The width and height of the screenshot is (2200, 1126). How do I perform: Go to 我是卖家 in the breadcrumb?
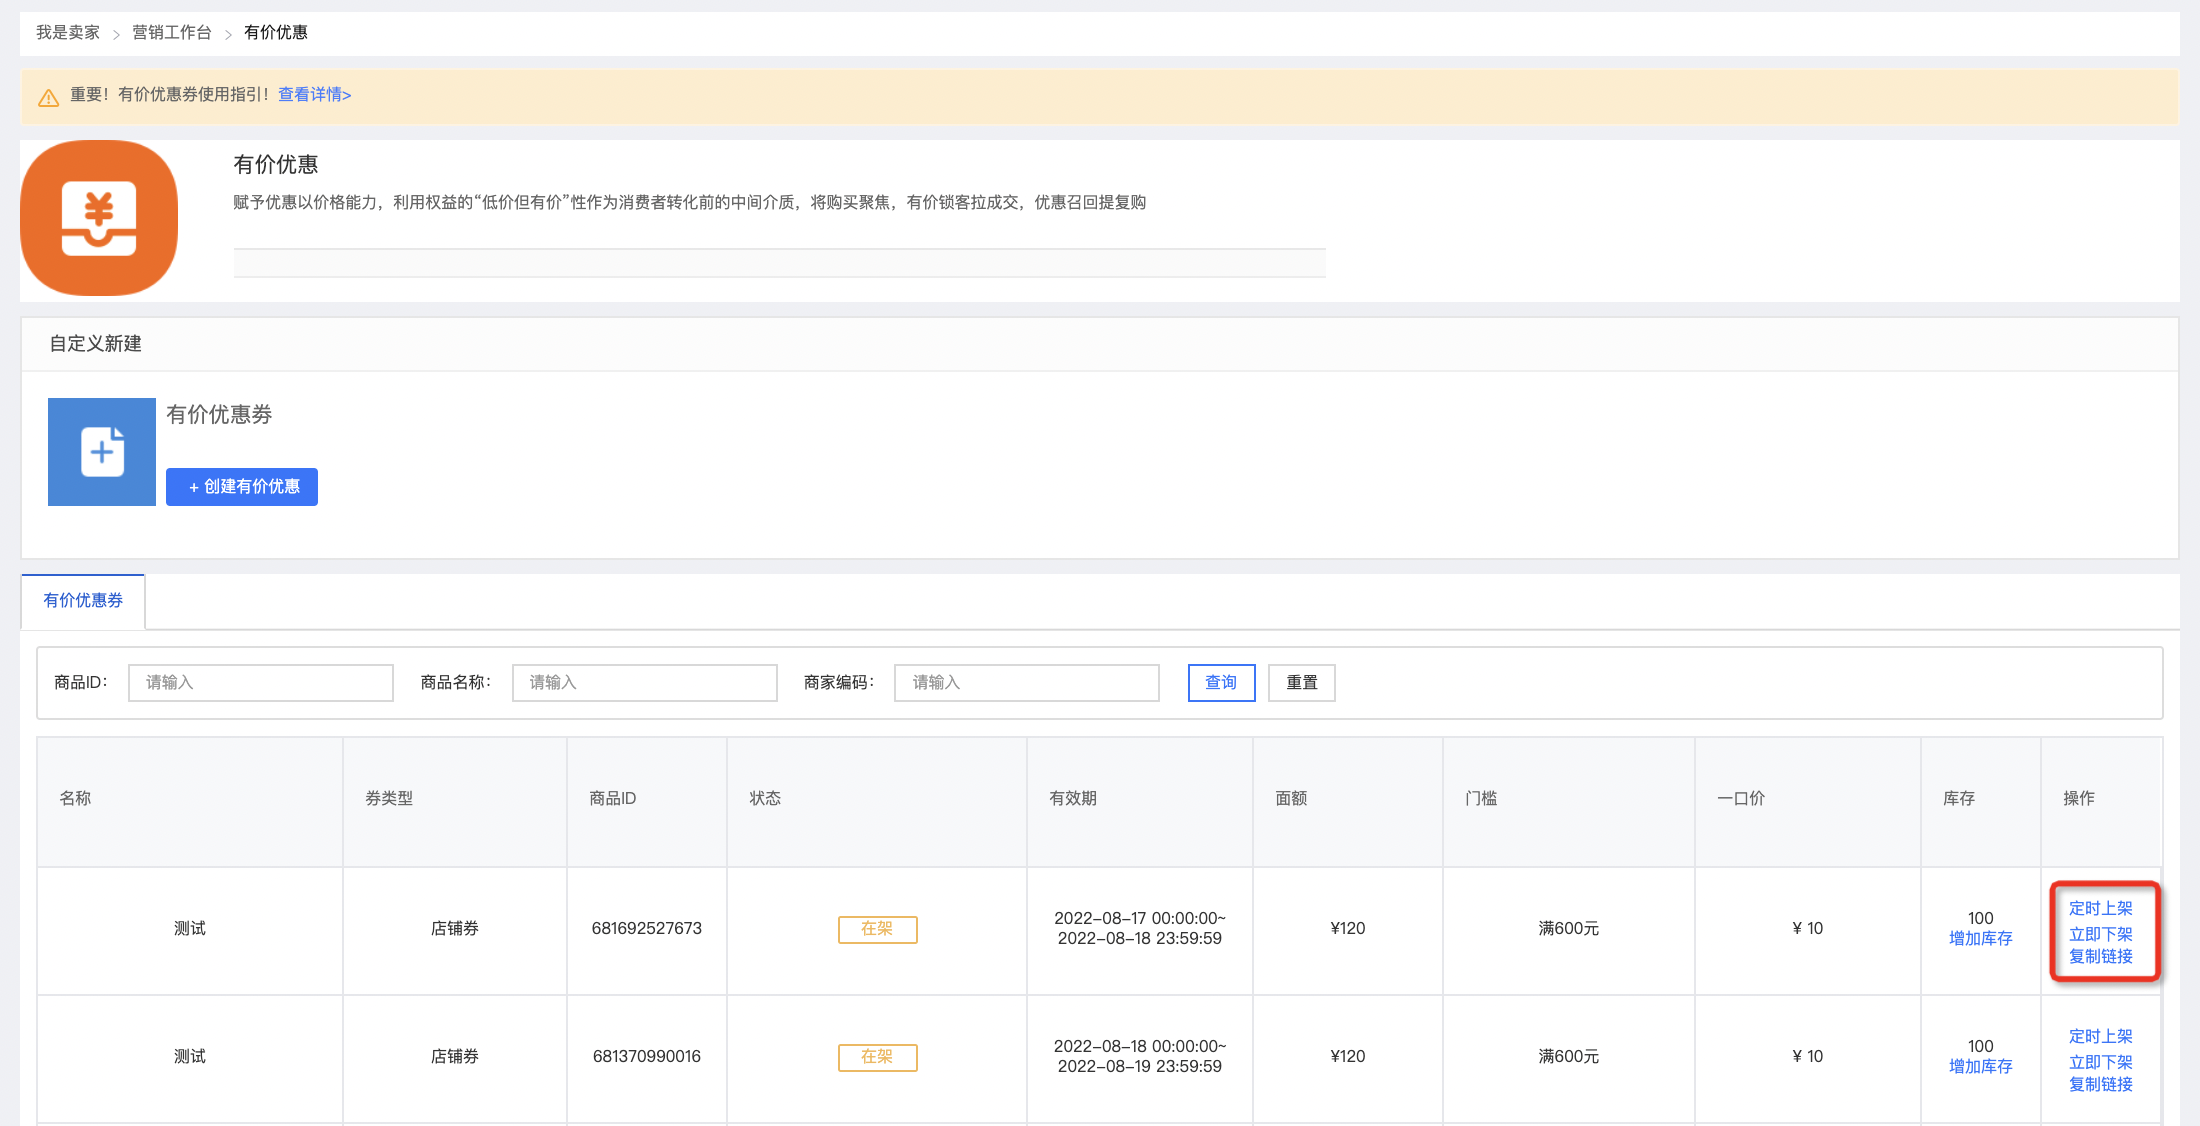pos(68,33)
